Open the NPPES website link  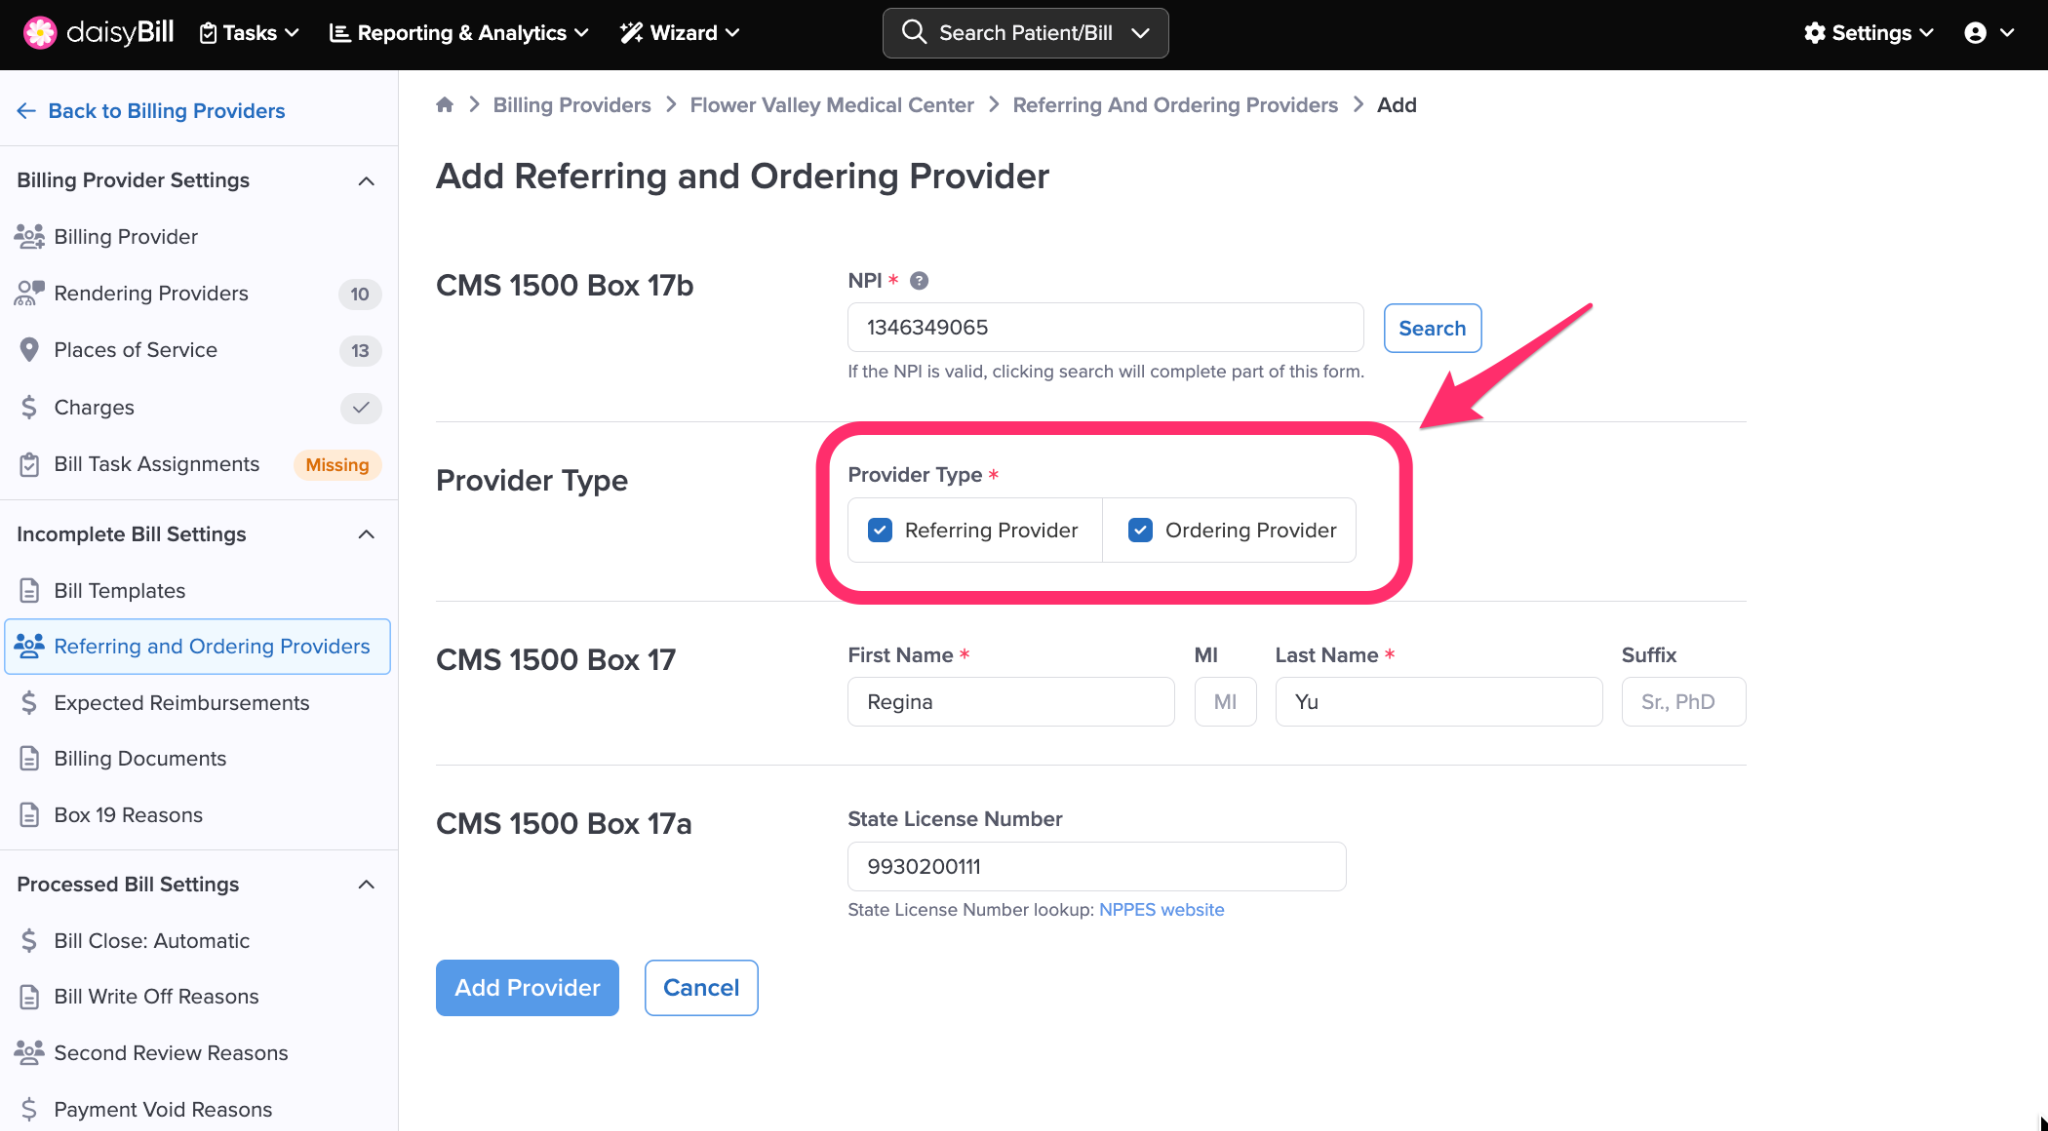click(x=1161, y=910)
